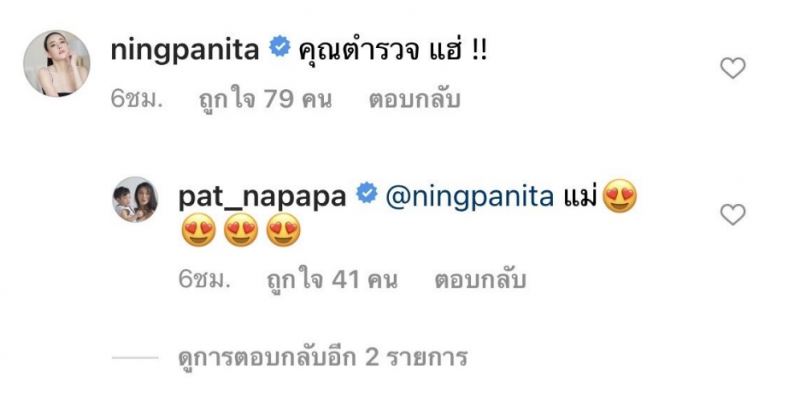Open ningpanita's profile picture

(x=57, y=63)
